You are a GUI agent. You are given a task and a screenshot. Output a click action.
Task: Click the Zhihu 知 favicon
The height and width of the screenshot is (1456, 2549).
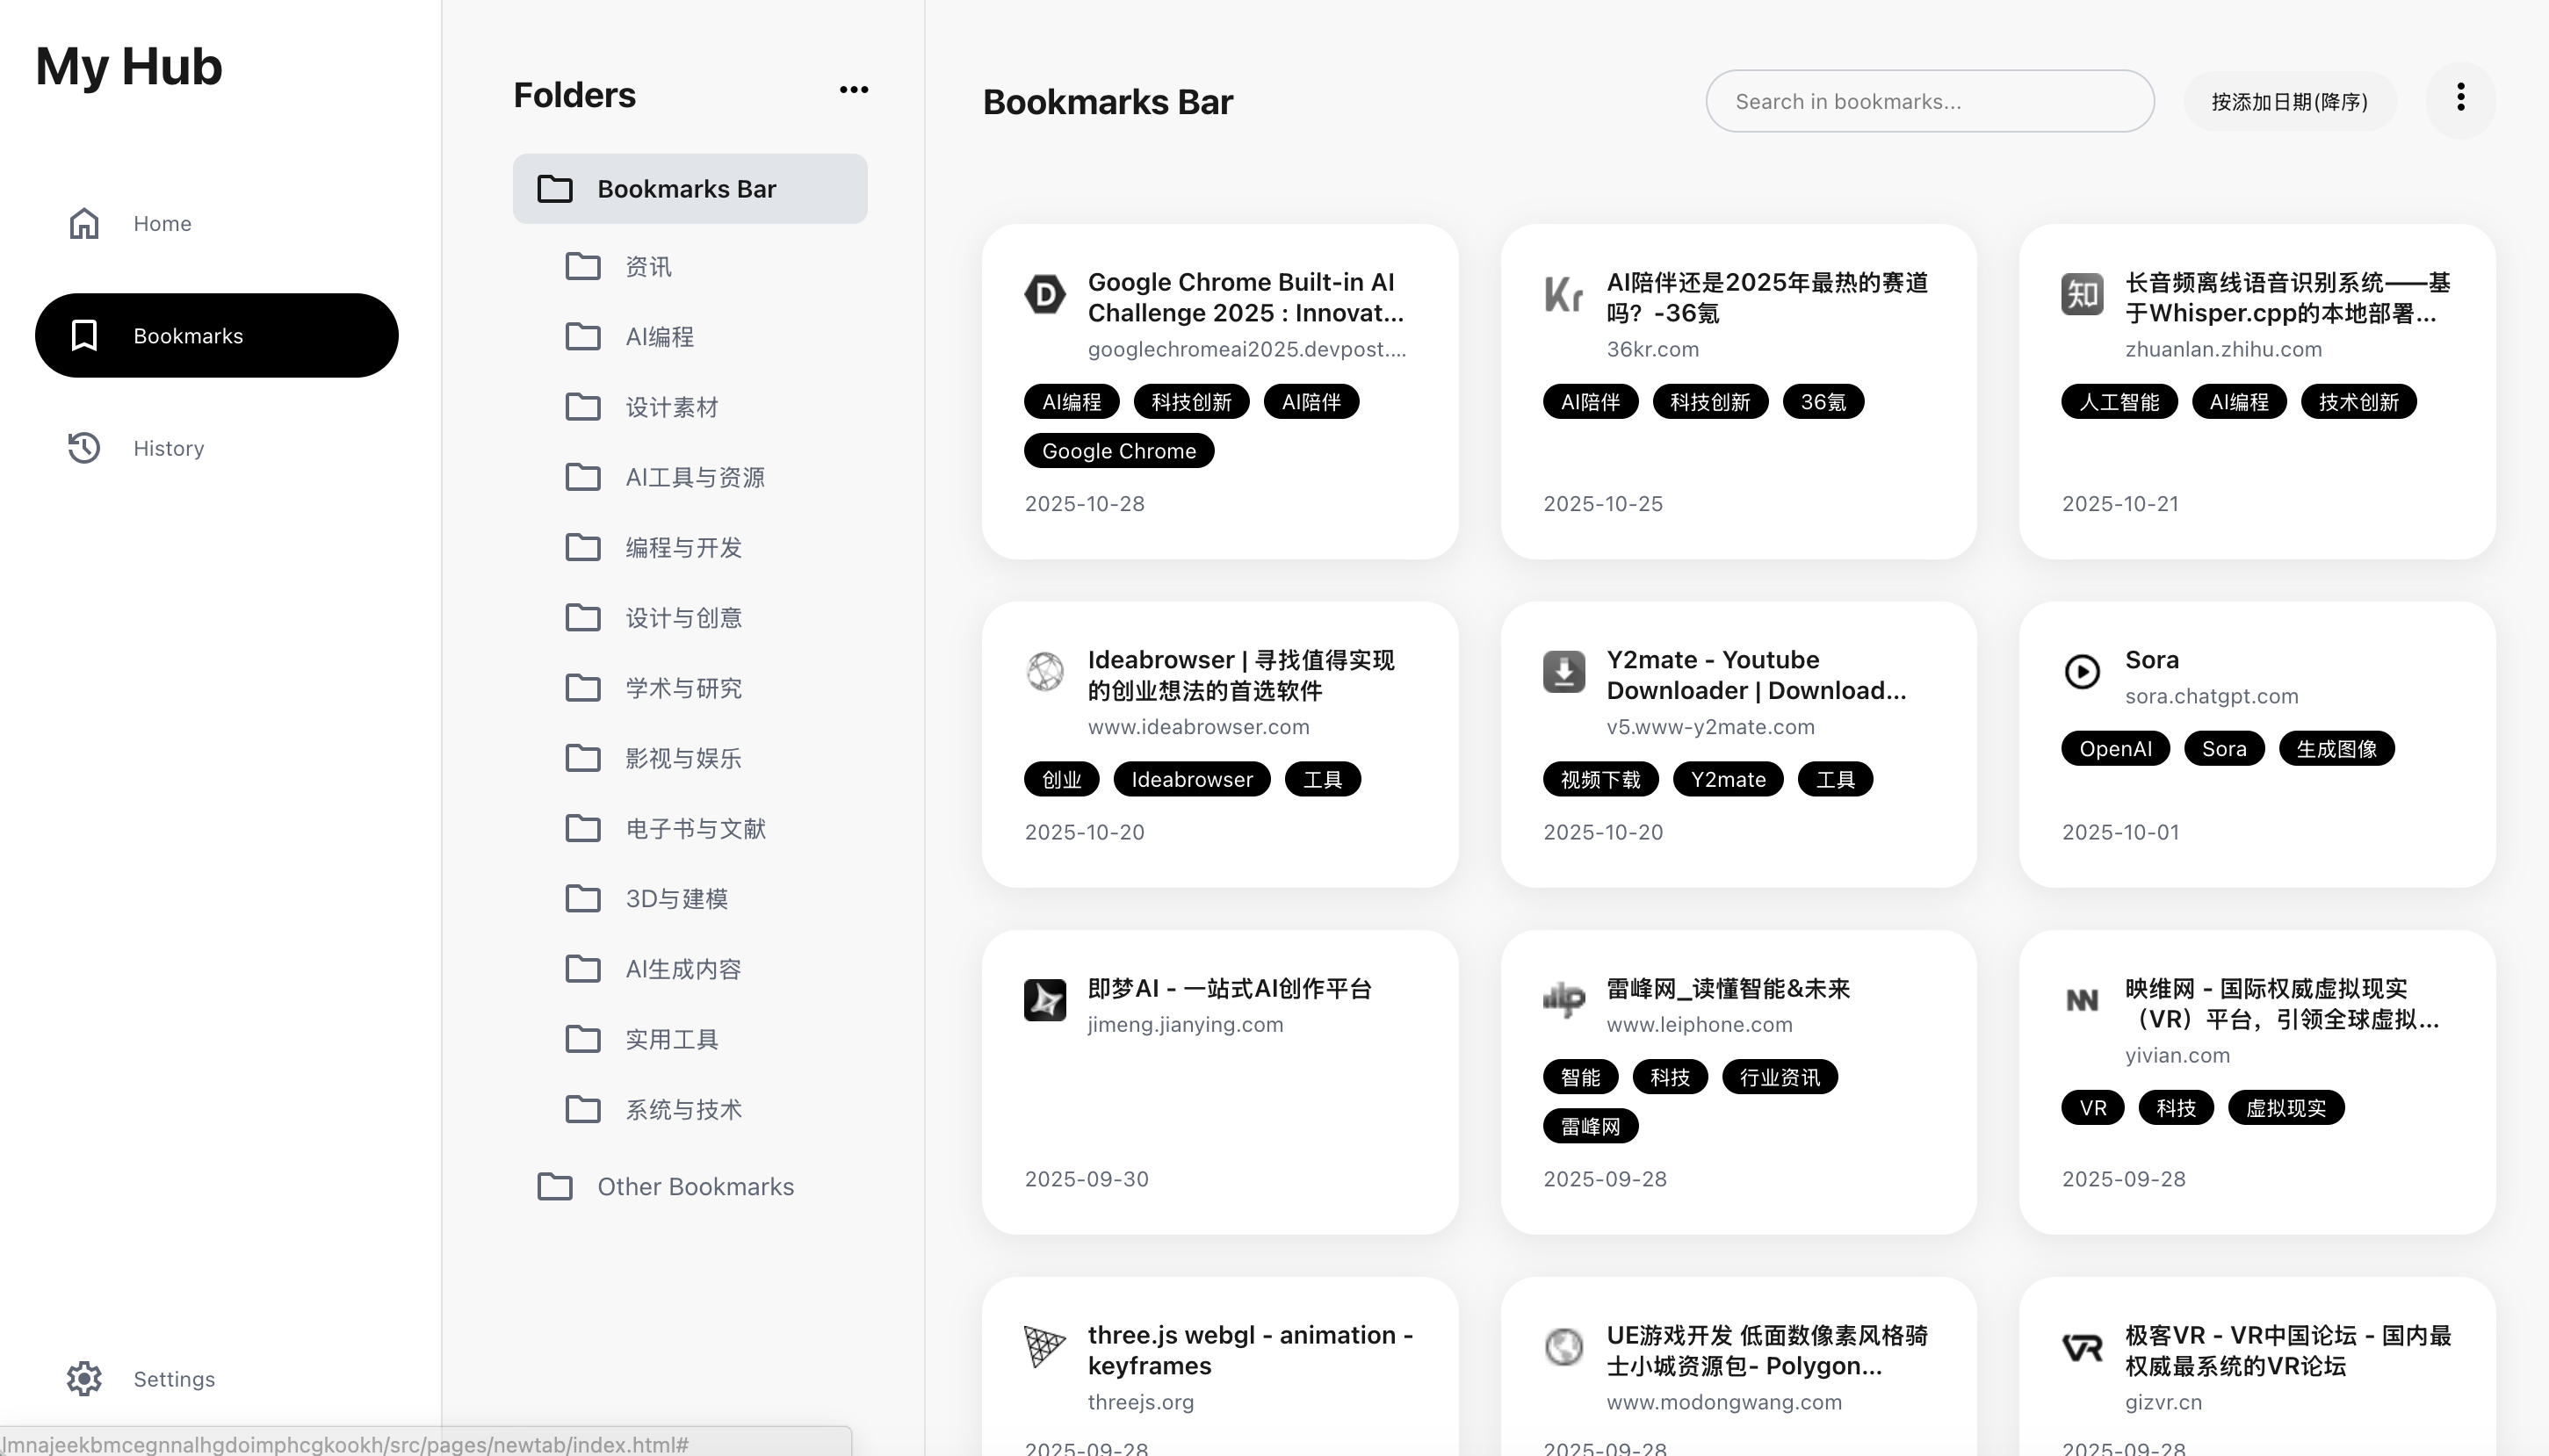(x=2082, y=294)
